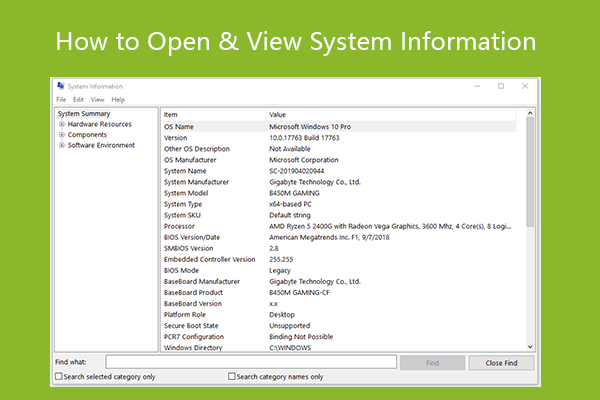600x400 pixels.
Task: Open the Edit menu
Action: pyautogui.click(x=78, y=100)
